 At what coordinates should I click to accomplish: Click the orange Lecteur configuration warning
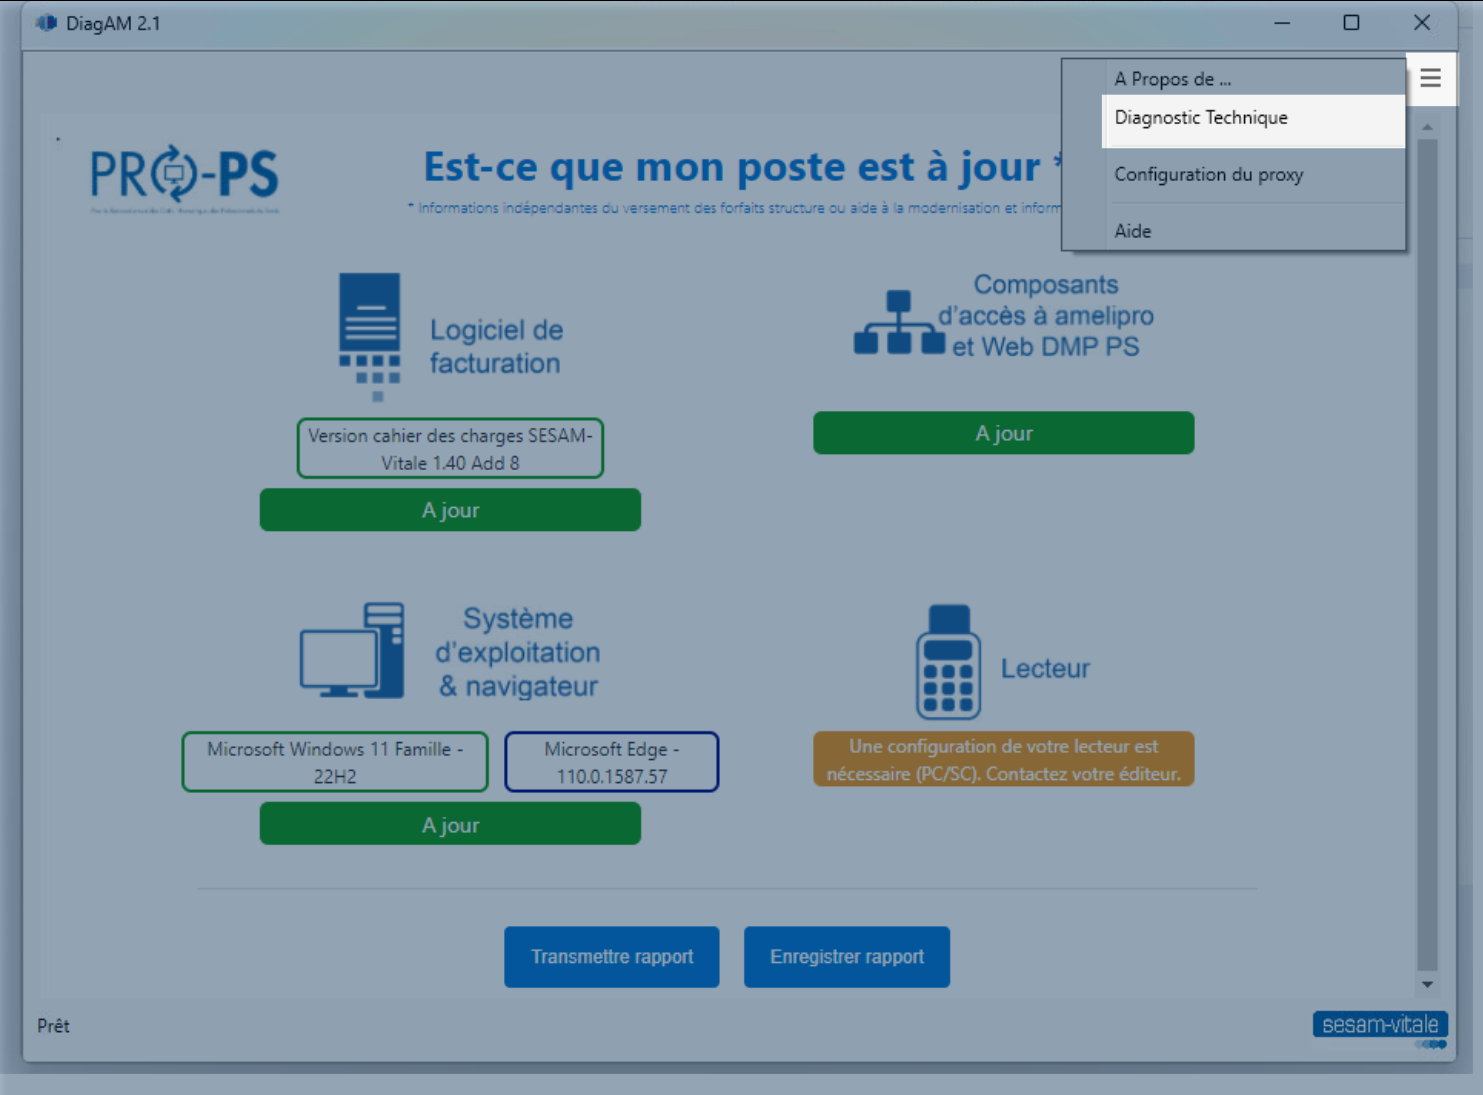(x=1003, y=760)
